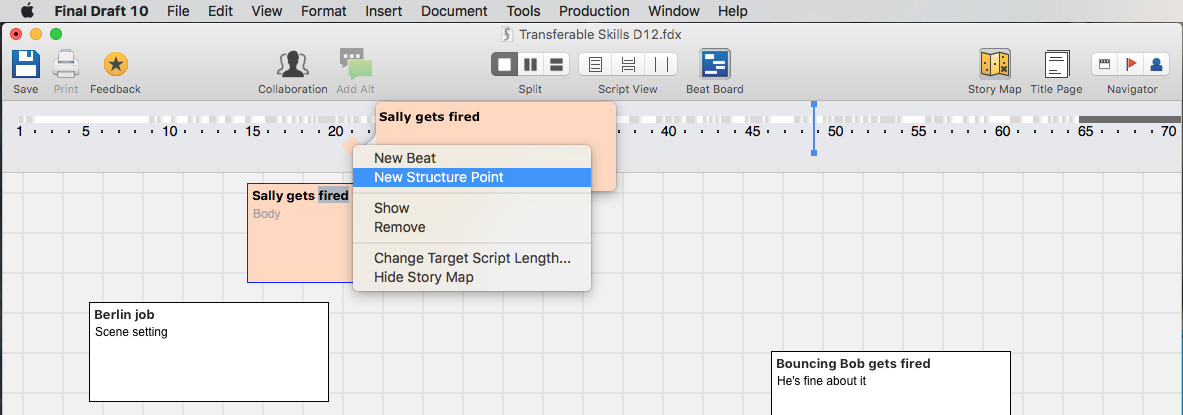Click the Print toolbar icon
The image size is (1183, 415).
tap(66, 65)
